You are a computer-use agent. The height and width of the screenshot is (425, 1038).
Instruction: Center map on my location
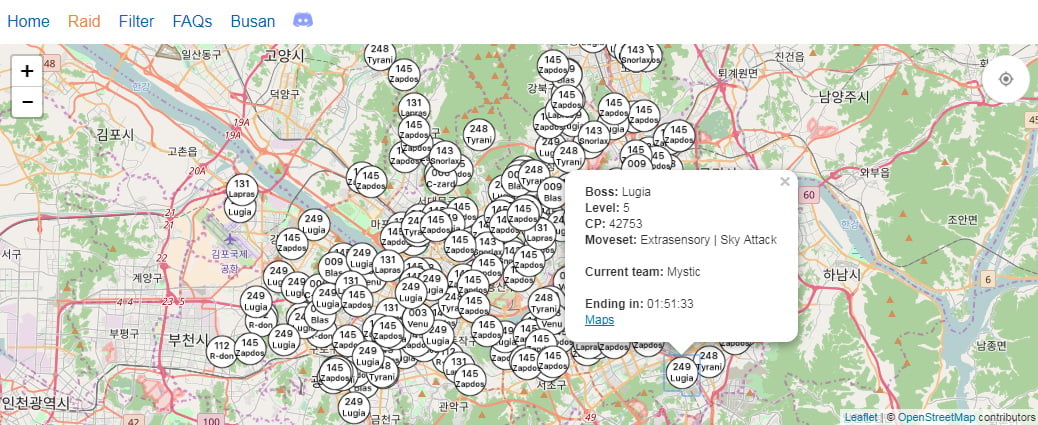1006,79
